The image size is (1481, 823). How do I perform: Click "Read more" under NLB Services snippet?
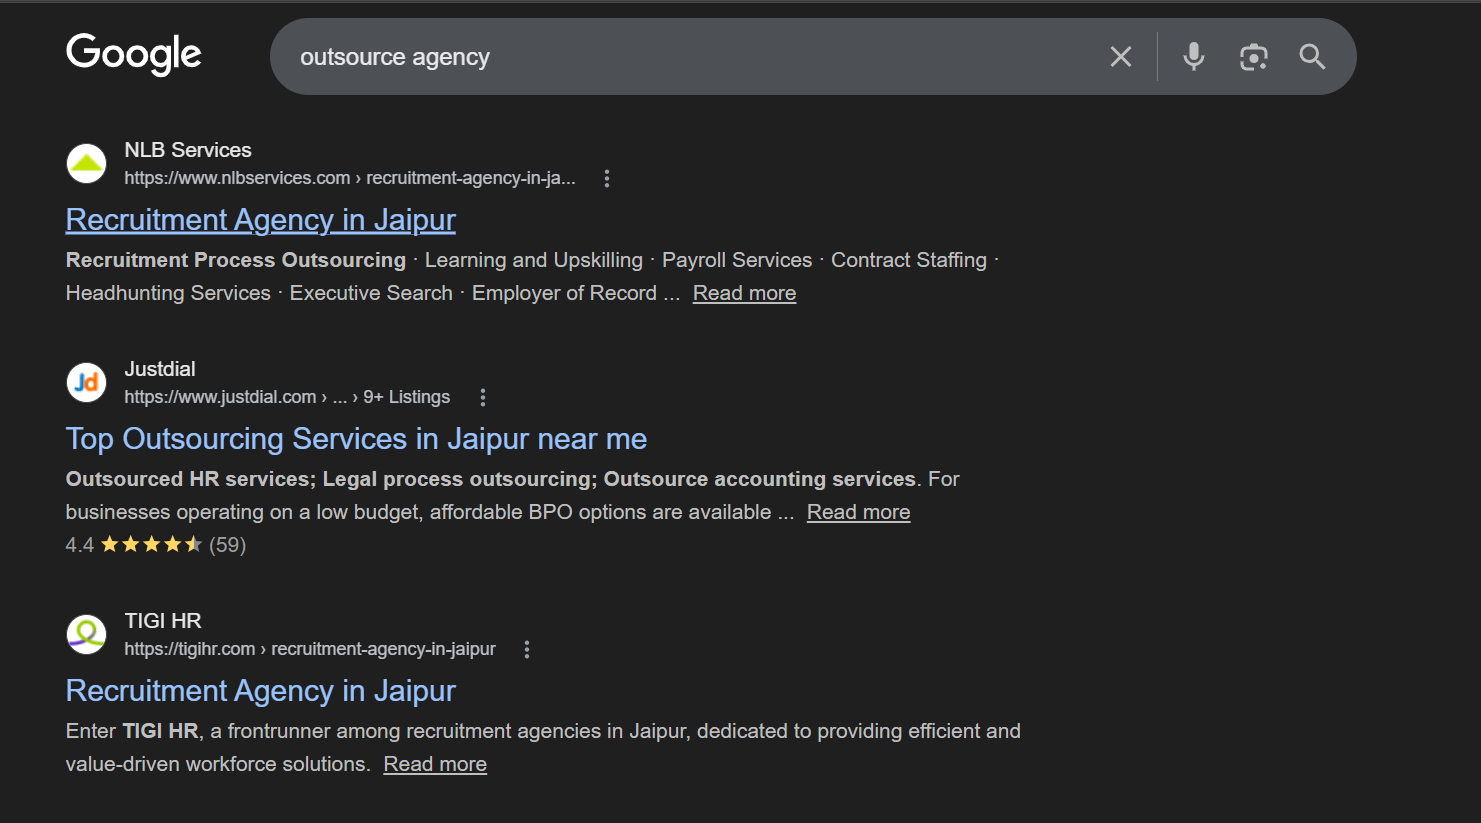pos(744,293)
